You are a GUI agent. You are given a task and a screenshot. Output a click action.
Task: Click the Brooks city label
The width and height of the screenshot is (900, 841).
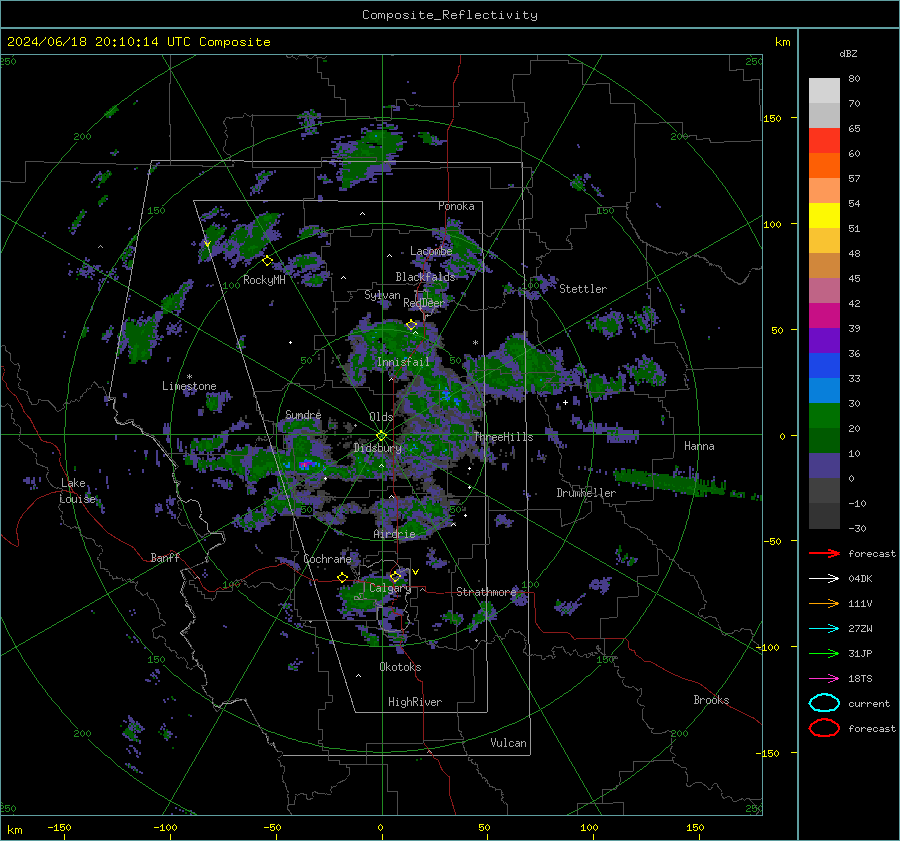click(711, 700)
